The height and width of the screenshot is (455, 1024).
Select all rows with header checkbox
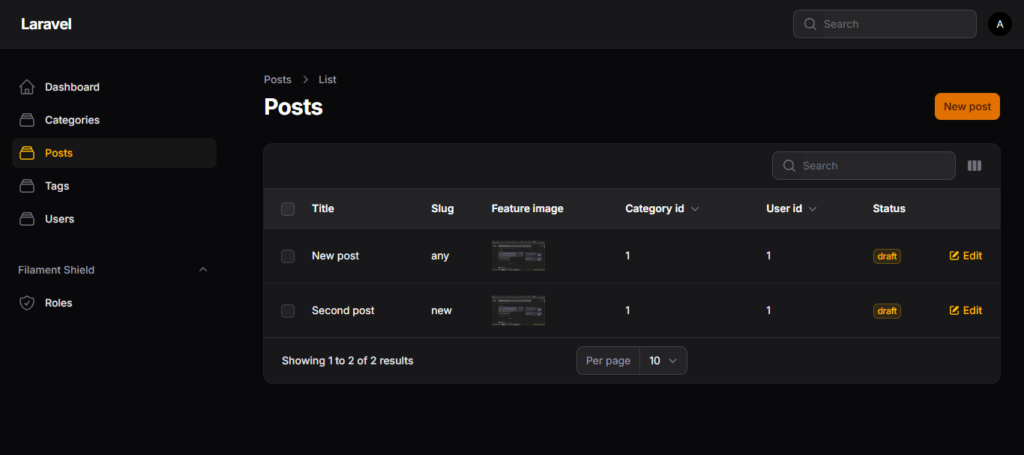click(288, 209)
